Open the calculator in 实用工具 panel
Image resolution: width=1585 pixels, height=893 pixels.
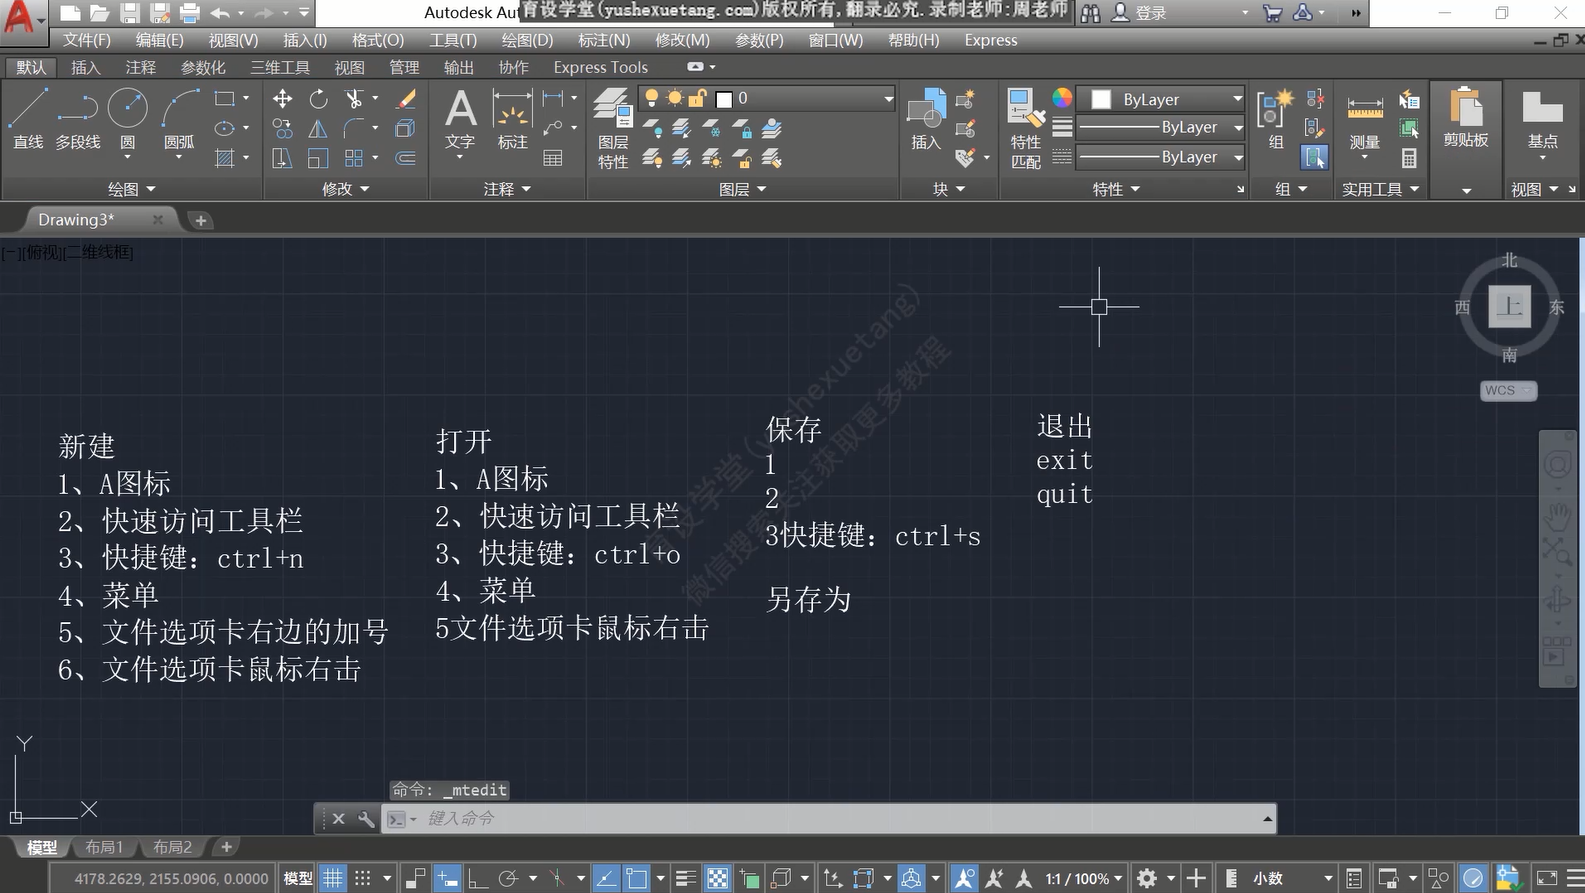(x=1409, y=158)
